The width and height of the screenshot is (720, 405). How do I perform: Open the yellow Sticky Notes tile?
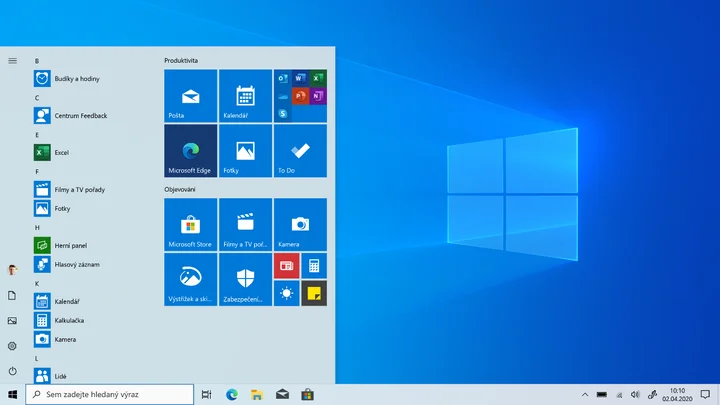click(x=314, y=293)
